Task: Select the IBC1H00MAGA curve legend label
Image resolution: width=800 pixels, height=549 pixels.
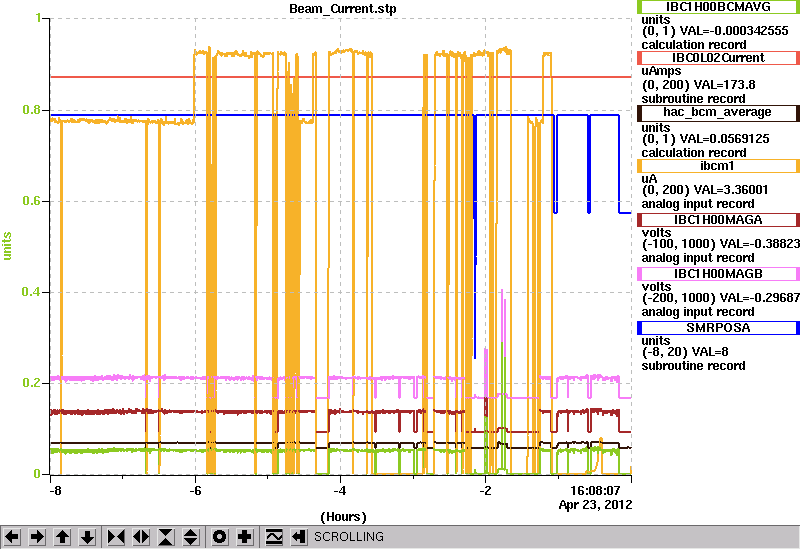Action: (717, 220)
